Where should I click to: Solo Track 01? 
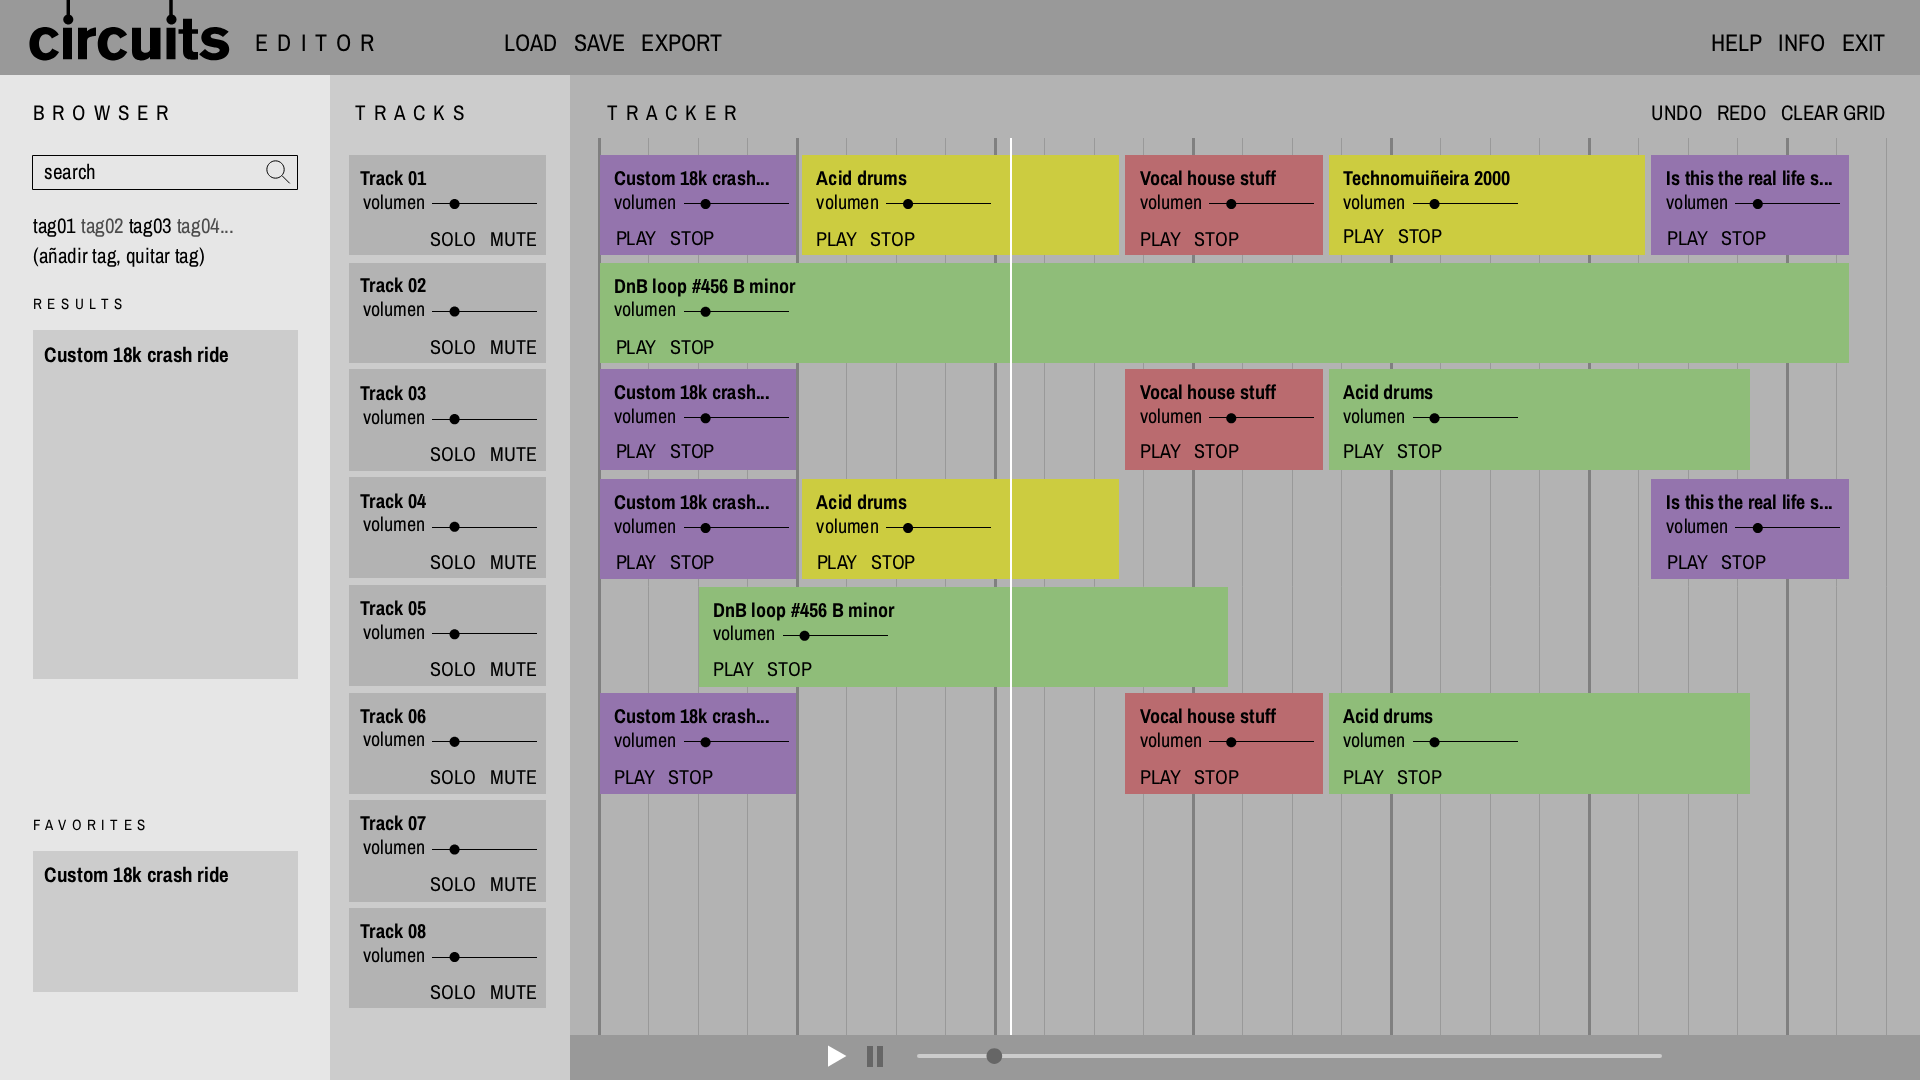click(453, 239)
